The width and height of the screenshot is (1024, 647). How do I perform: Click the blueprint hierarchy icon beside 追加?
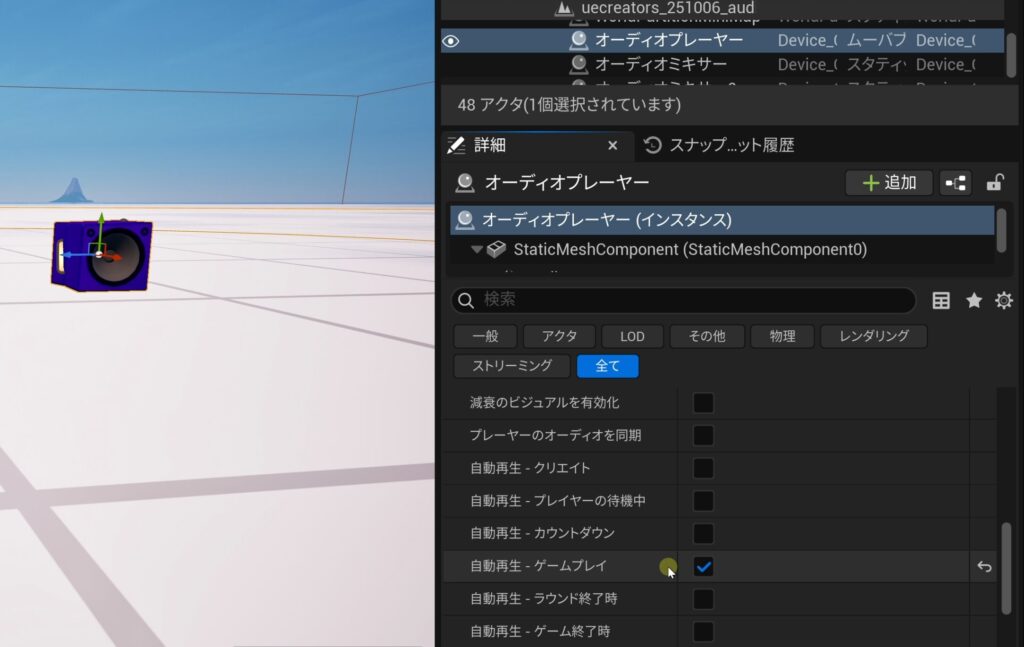click(x=956, y=183)
